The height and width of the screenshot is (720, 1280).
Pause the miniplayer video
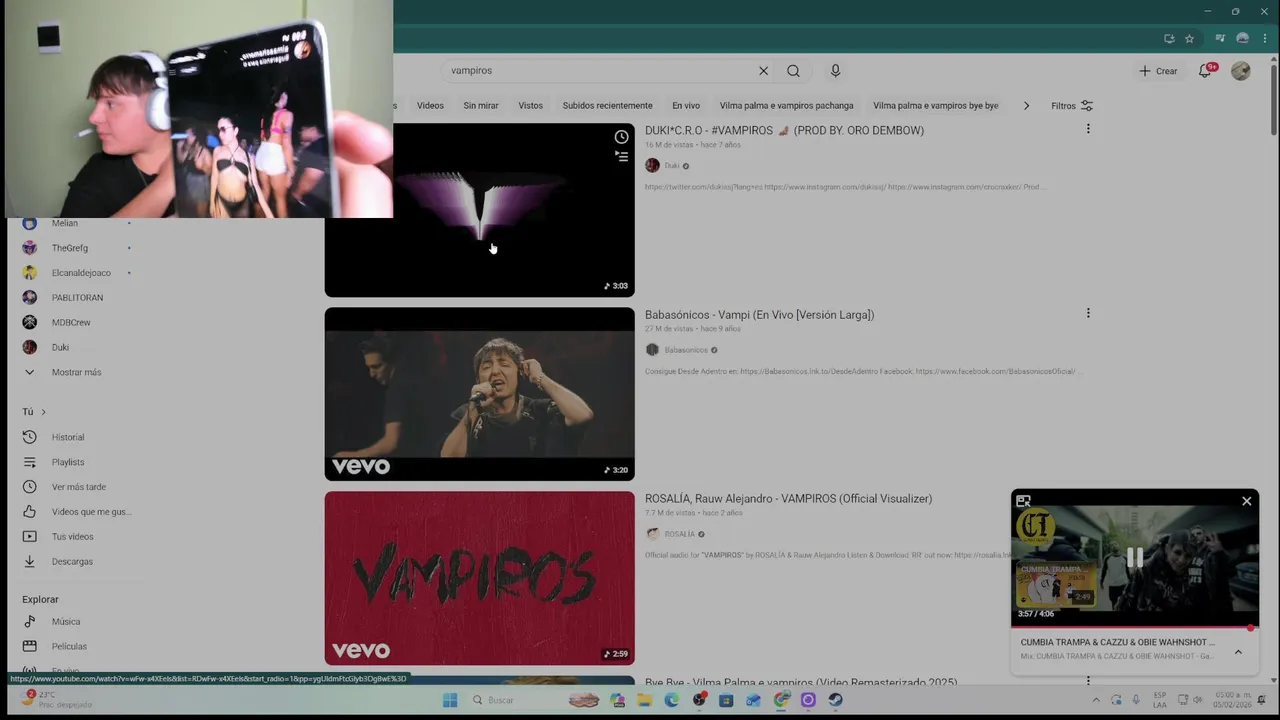pyautogui.click(x=1135, y=558)
